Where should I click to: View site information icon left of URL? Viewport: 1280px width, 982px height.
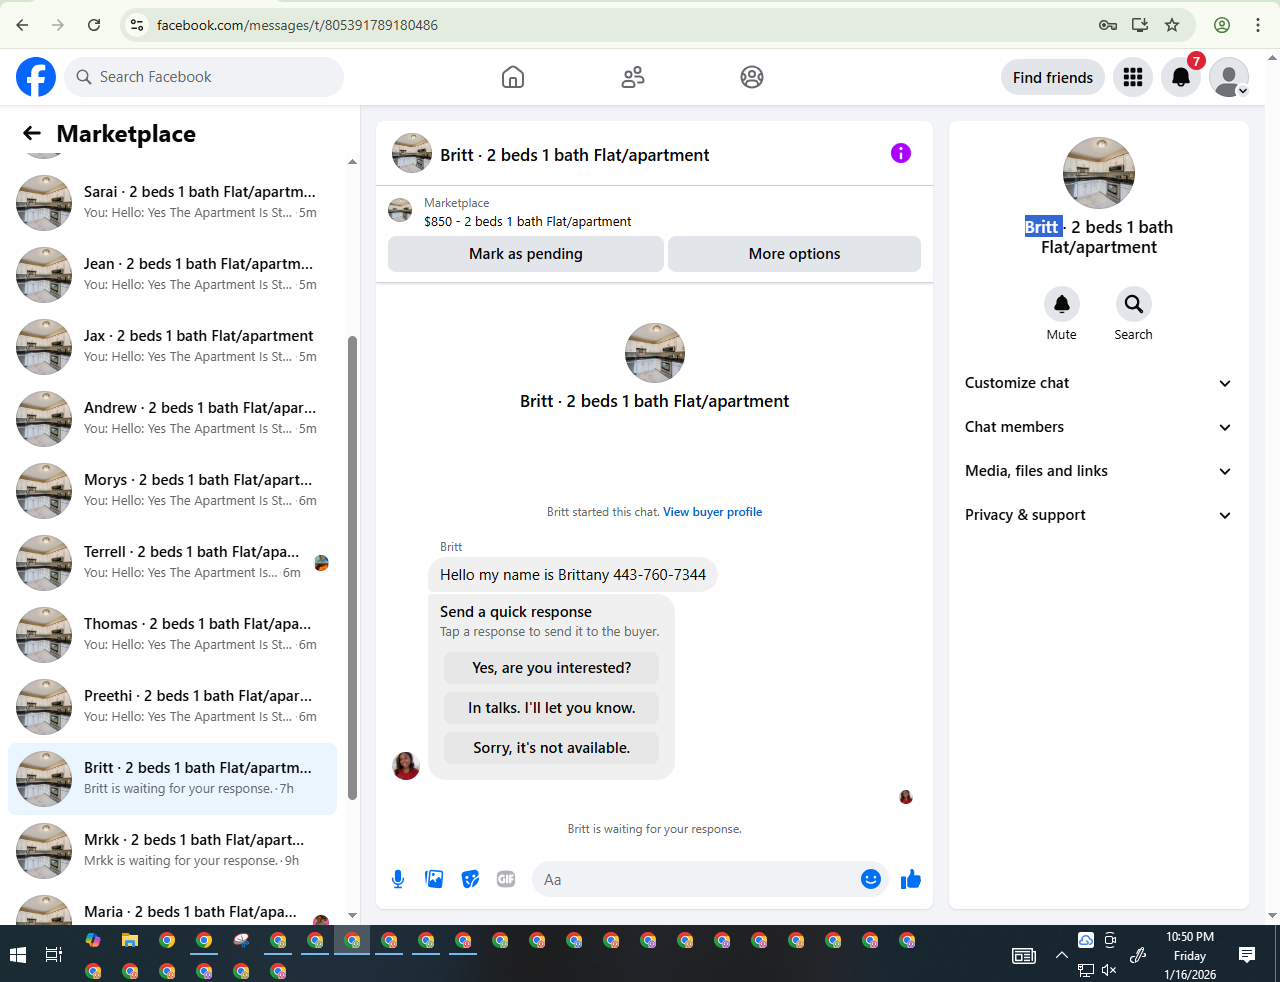click(138, 25)
